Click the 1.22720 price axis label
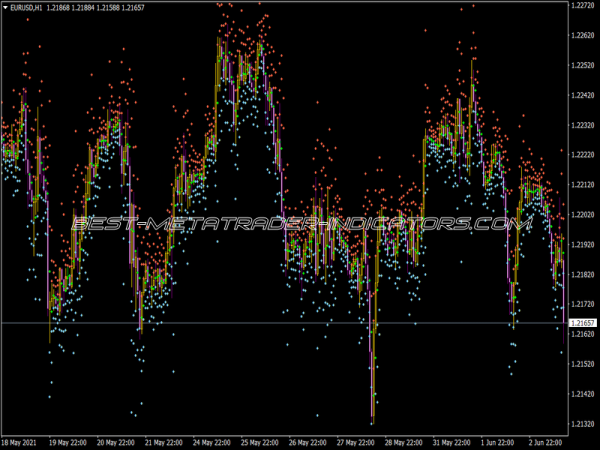The width and height of the screenshot is (600, 450). coord(582,6)
